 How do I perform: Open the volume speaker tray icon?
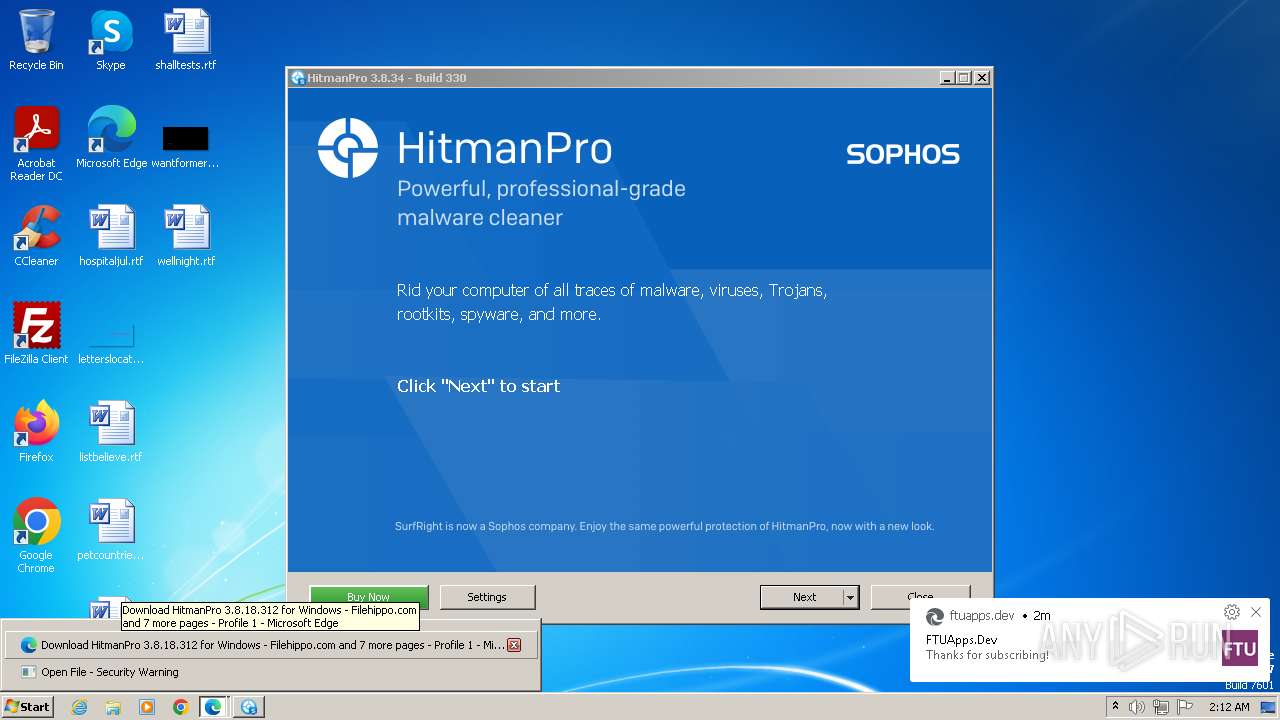(1137, 707)
